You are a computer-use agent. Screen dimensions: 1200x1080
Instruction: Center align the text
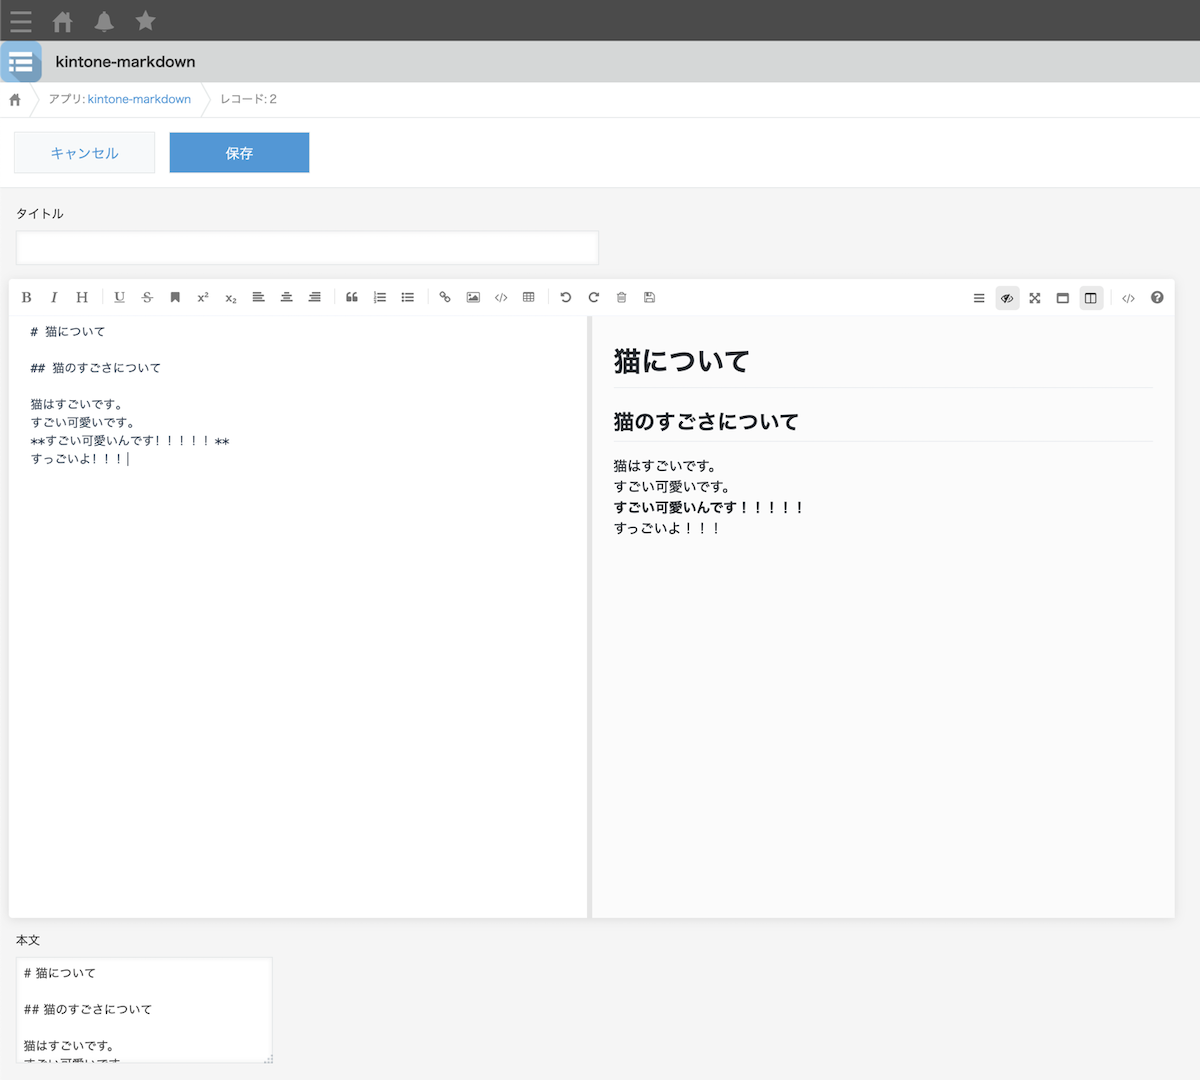286,297
